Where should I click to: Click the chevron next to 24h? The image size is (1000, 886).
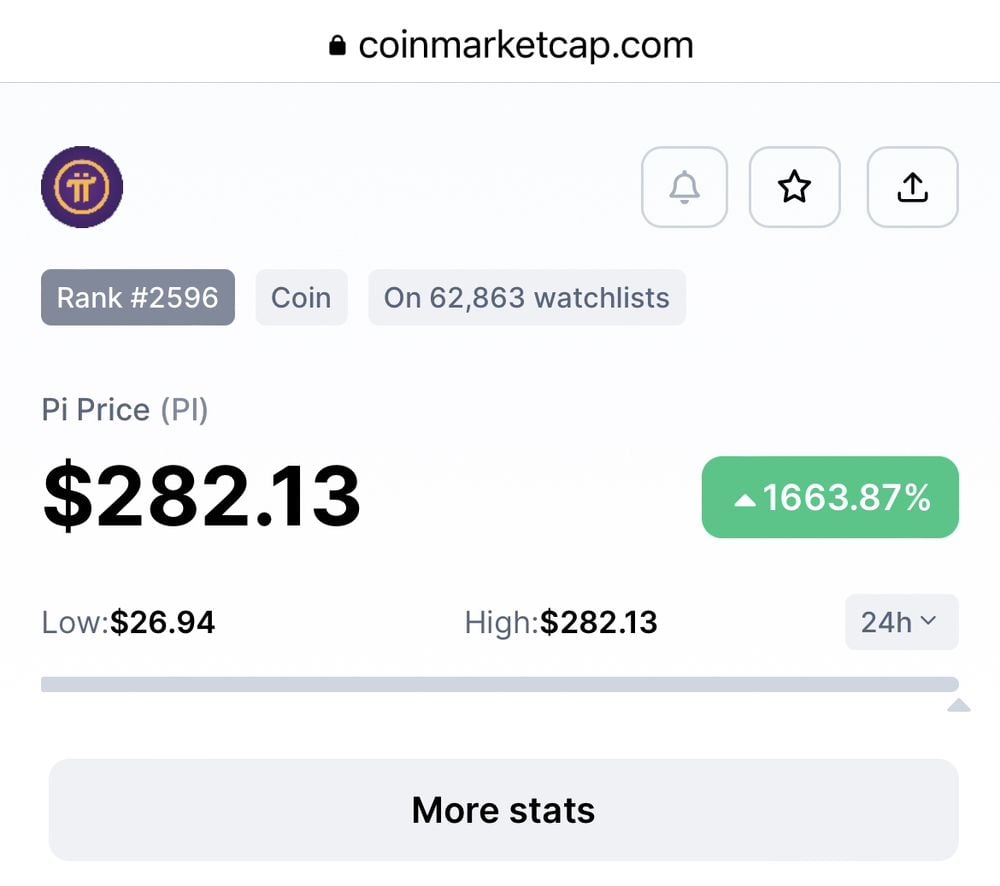928,621
